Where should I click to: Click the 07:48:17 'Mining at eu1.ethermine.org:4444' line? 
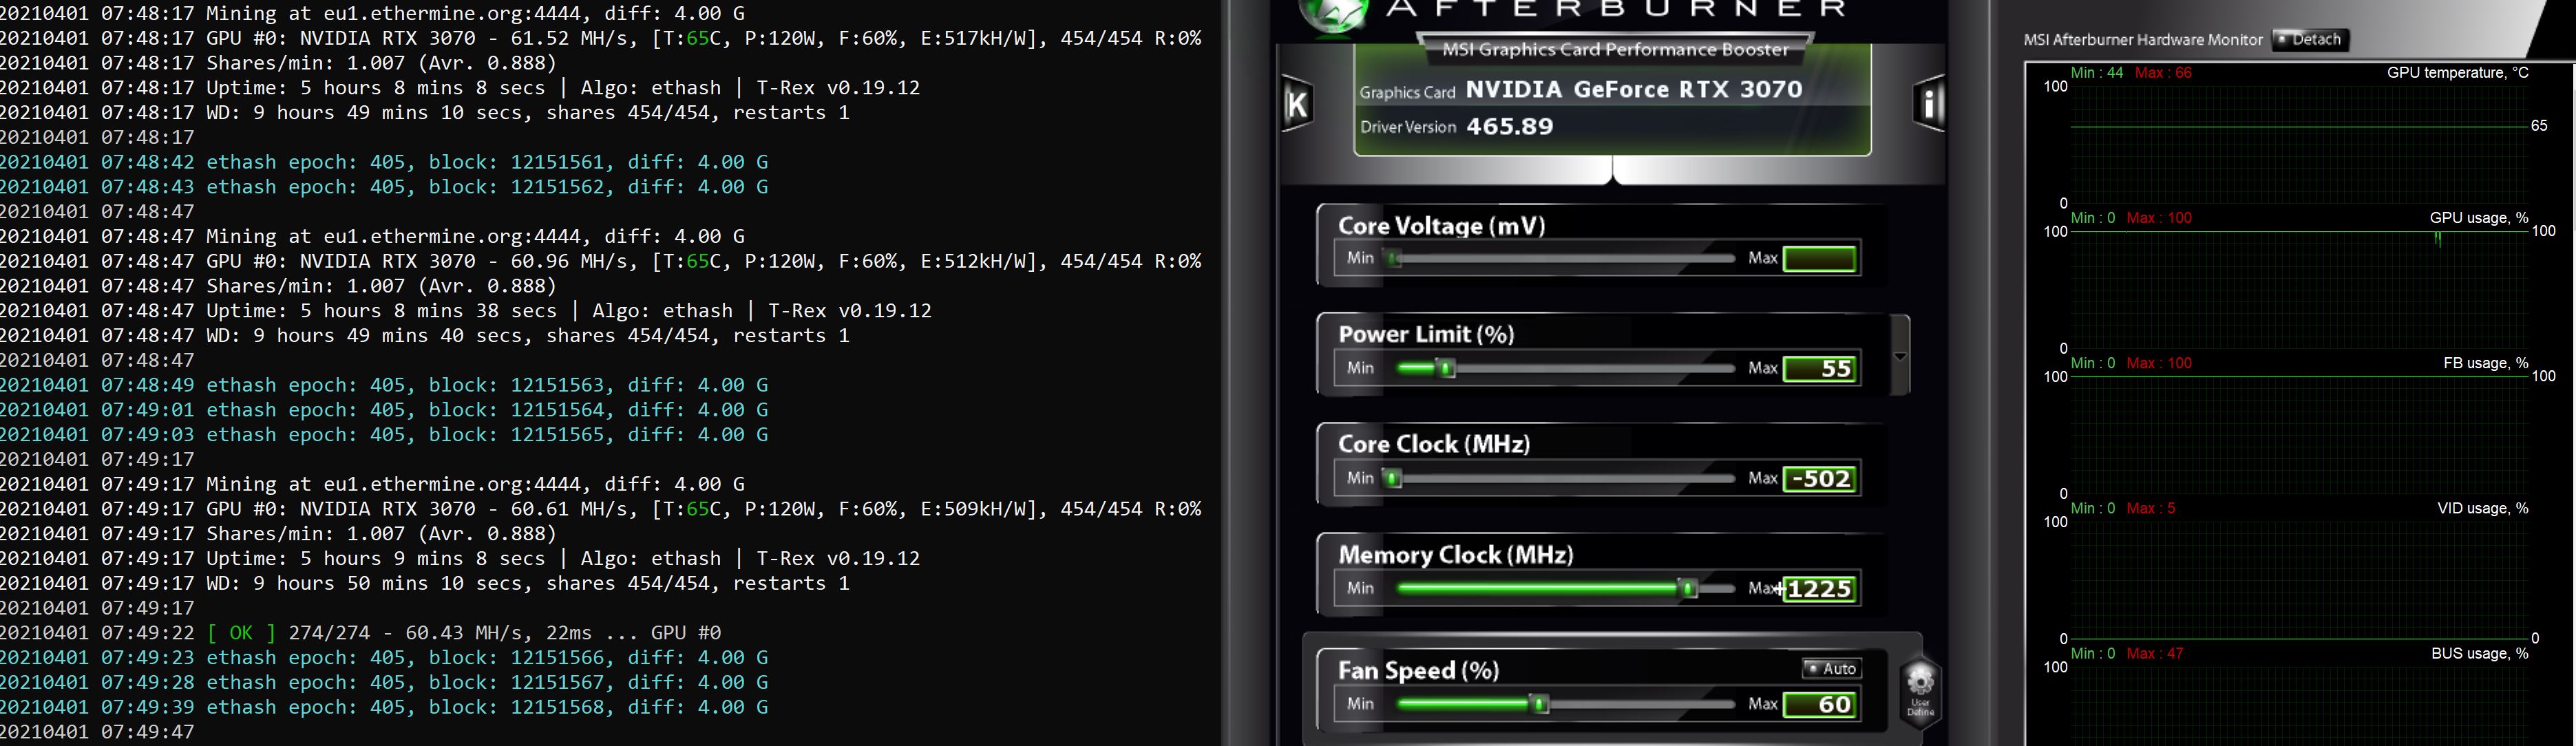[x=372, y=14]
